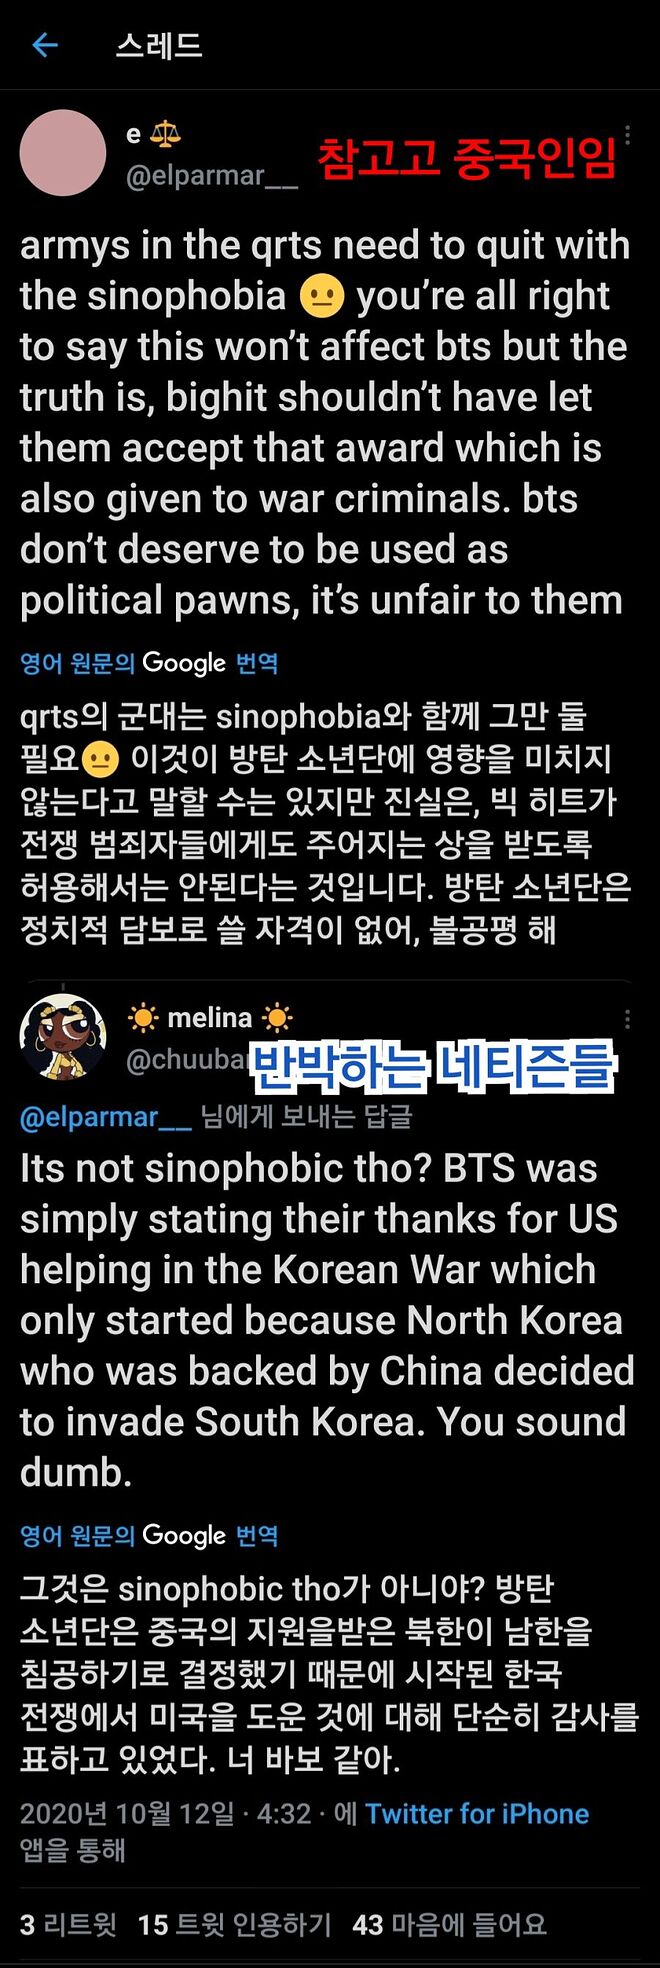The width and height of the screenshot is (660, 1968).
Task: Open the Twitter for iPhone source link
Action: tap(477, 1814)
